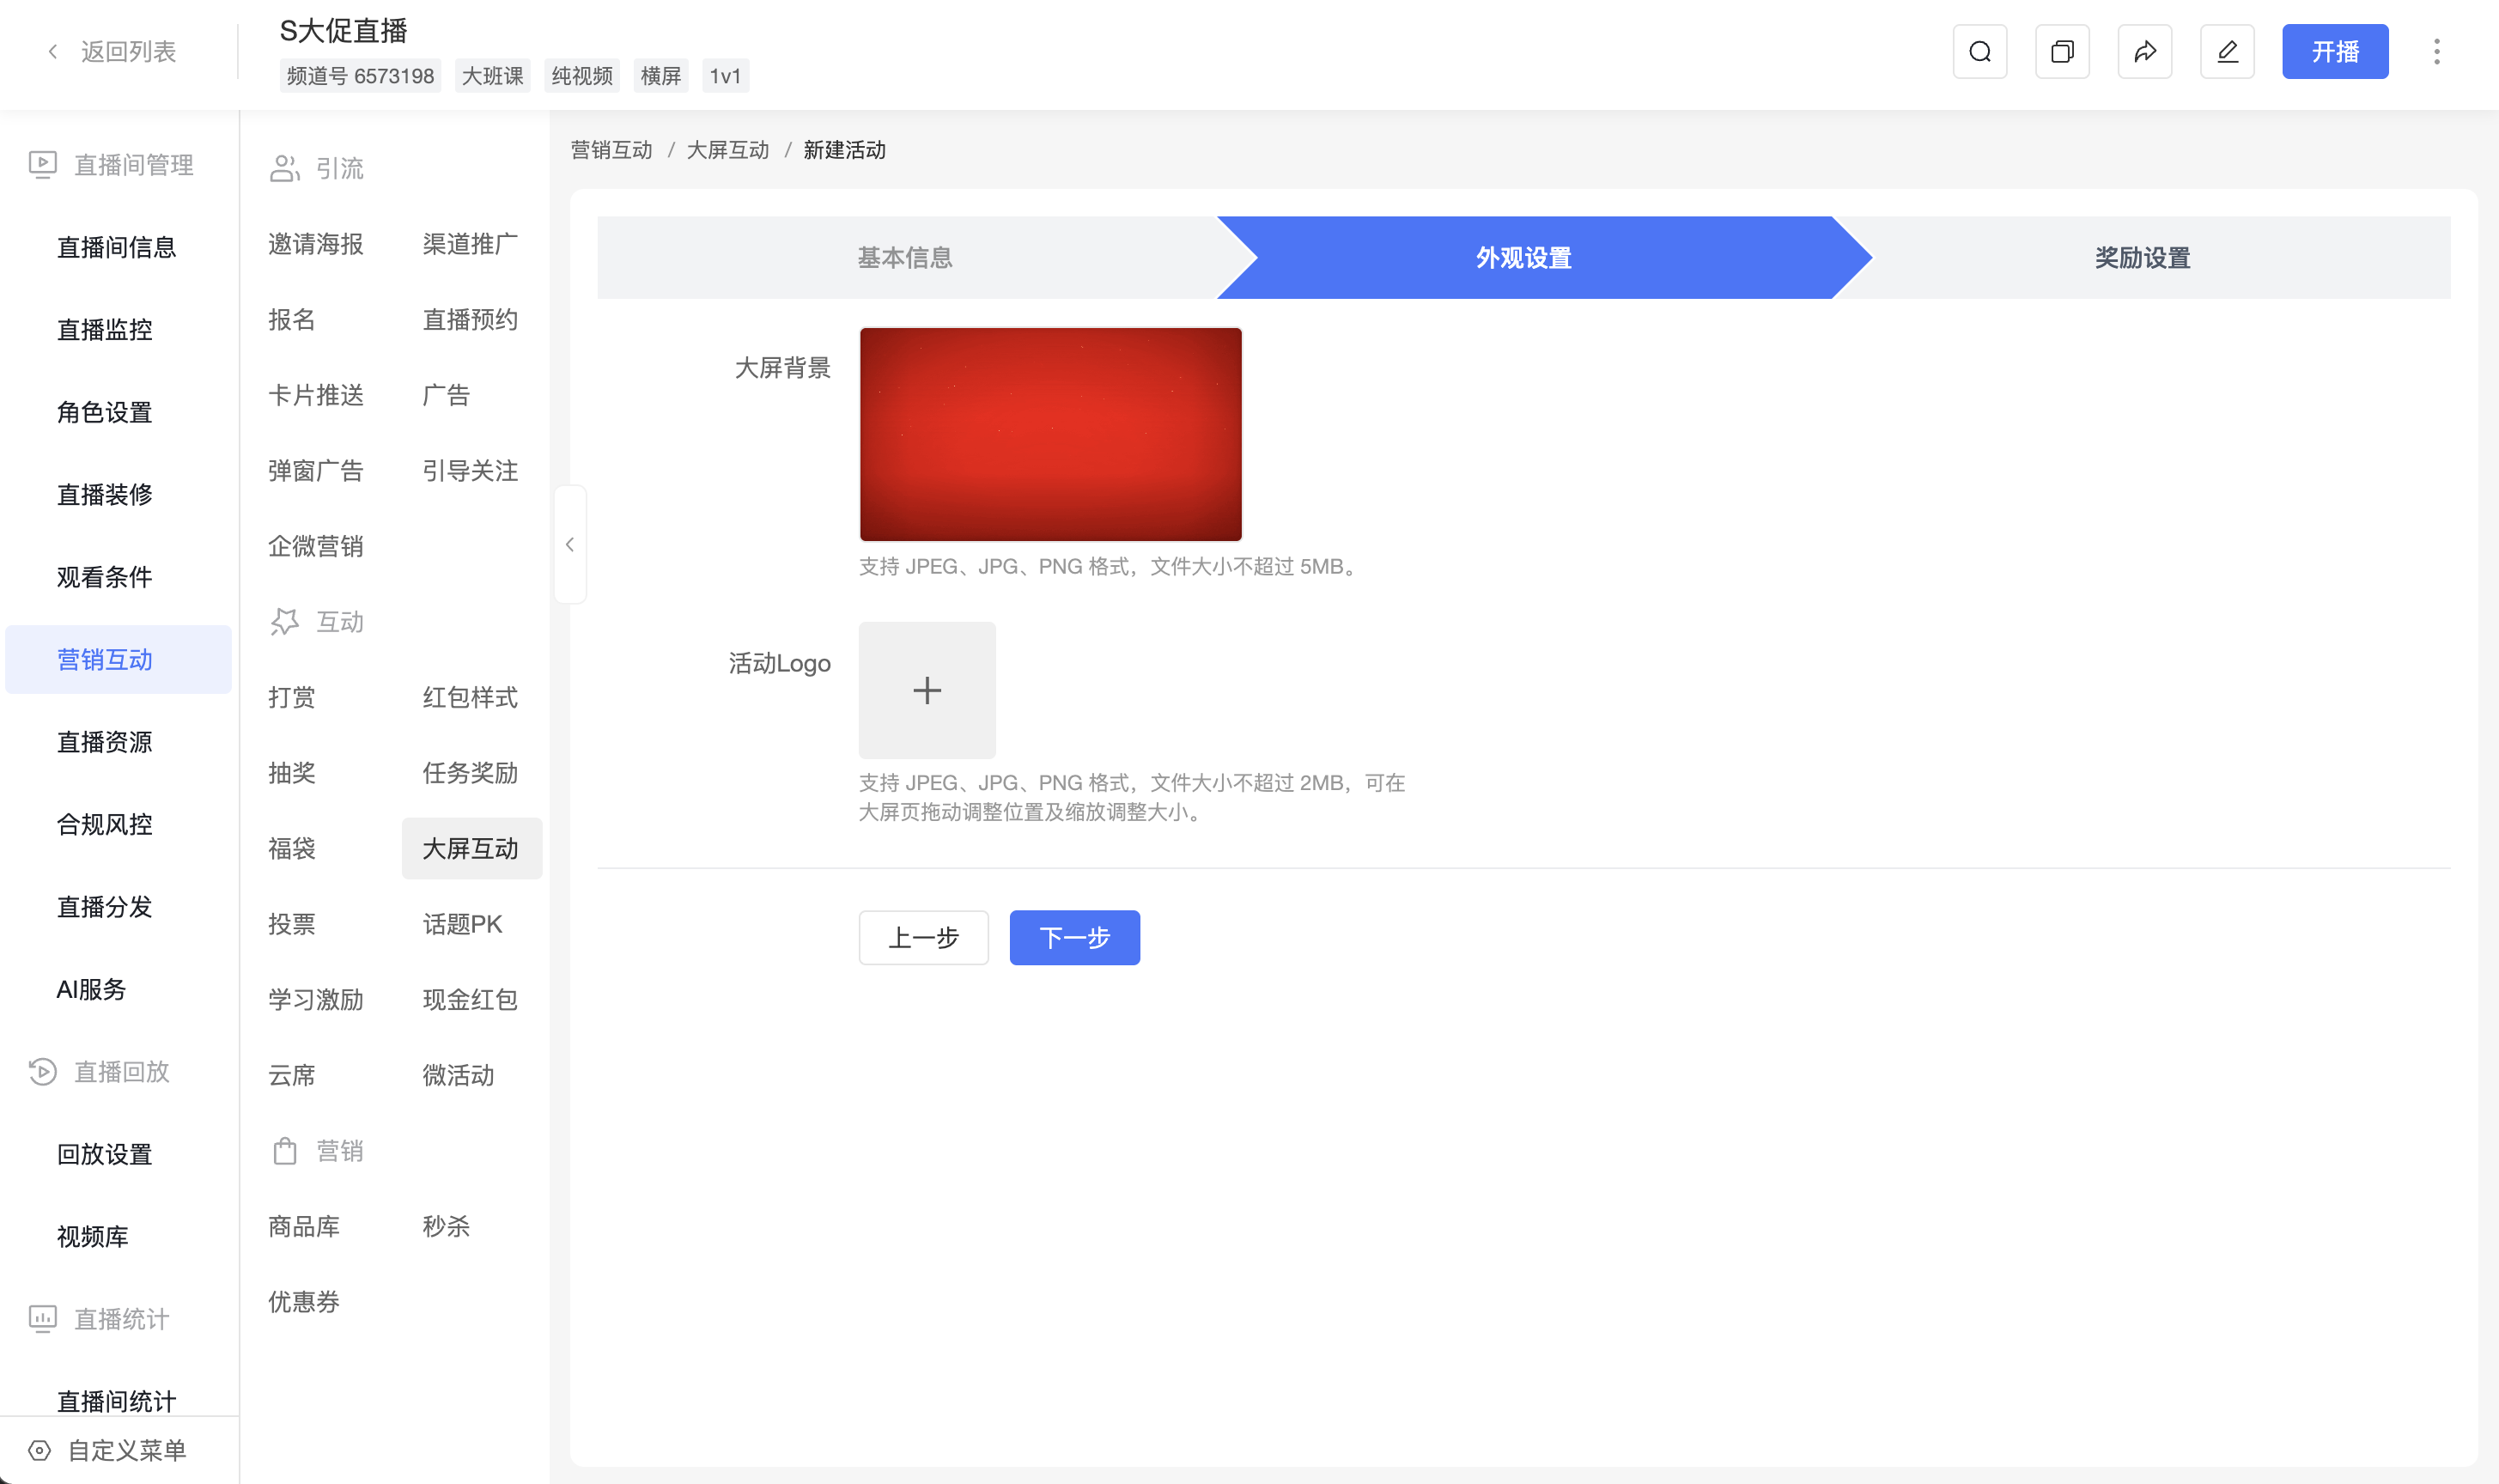This screenshot has height=1484, width=2499.
Task: Click the 直播回放 section icon
Action: pyautogui.click(x=42, y=1071)
